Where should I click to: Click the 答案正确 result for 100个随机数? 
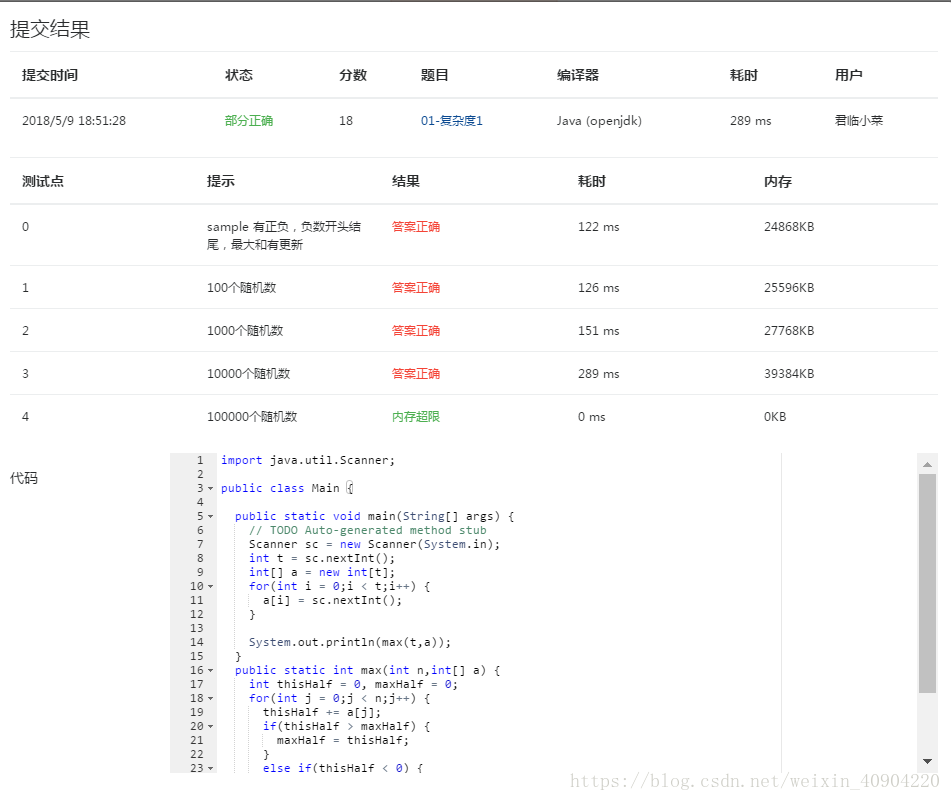(x=415, y=287)
